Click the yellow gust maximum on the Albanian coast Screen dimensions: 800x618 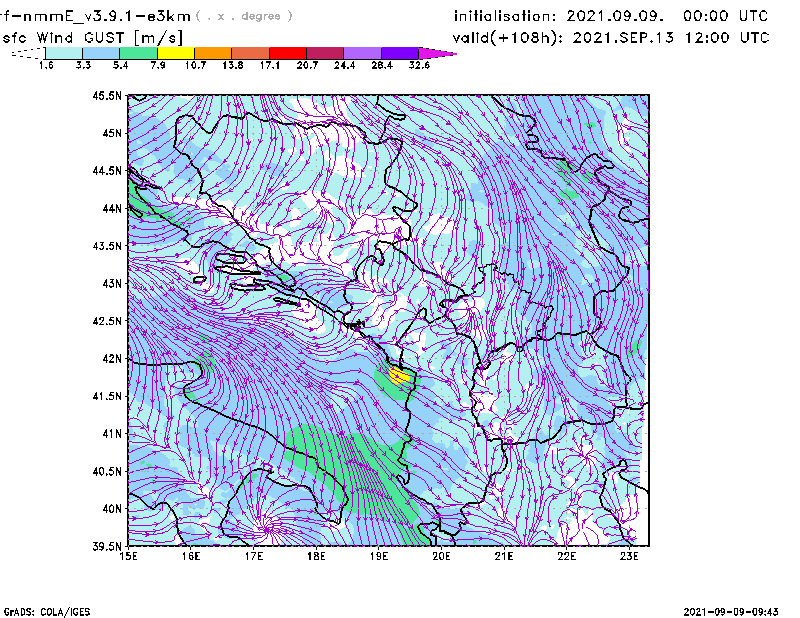(399, 375)
